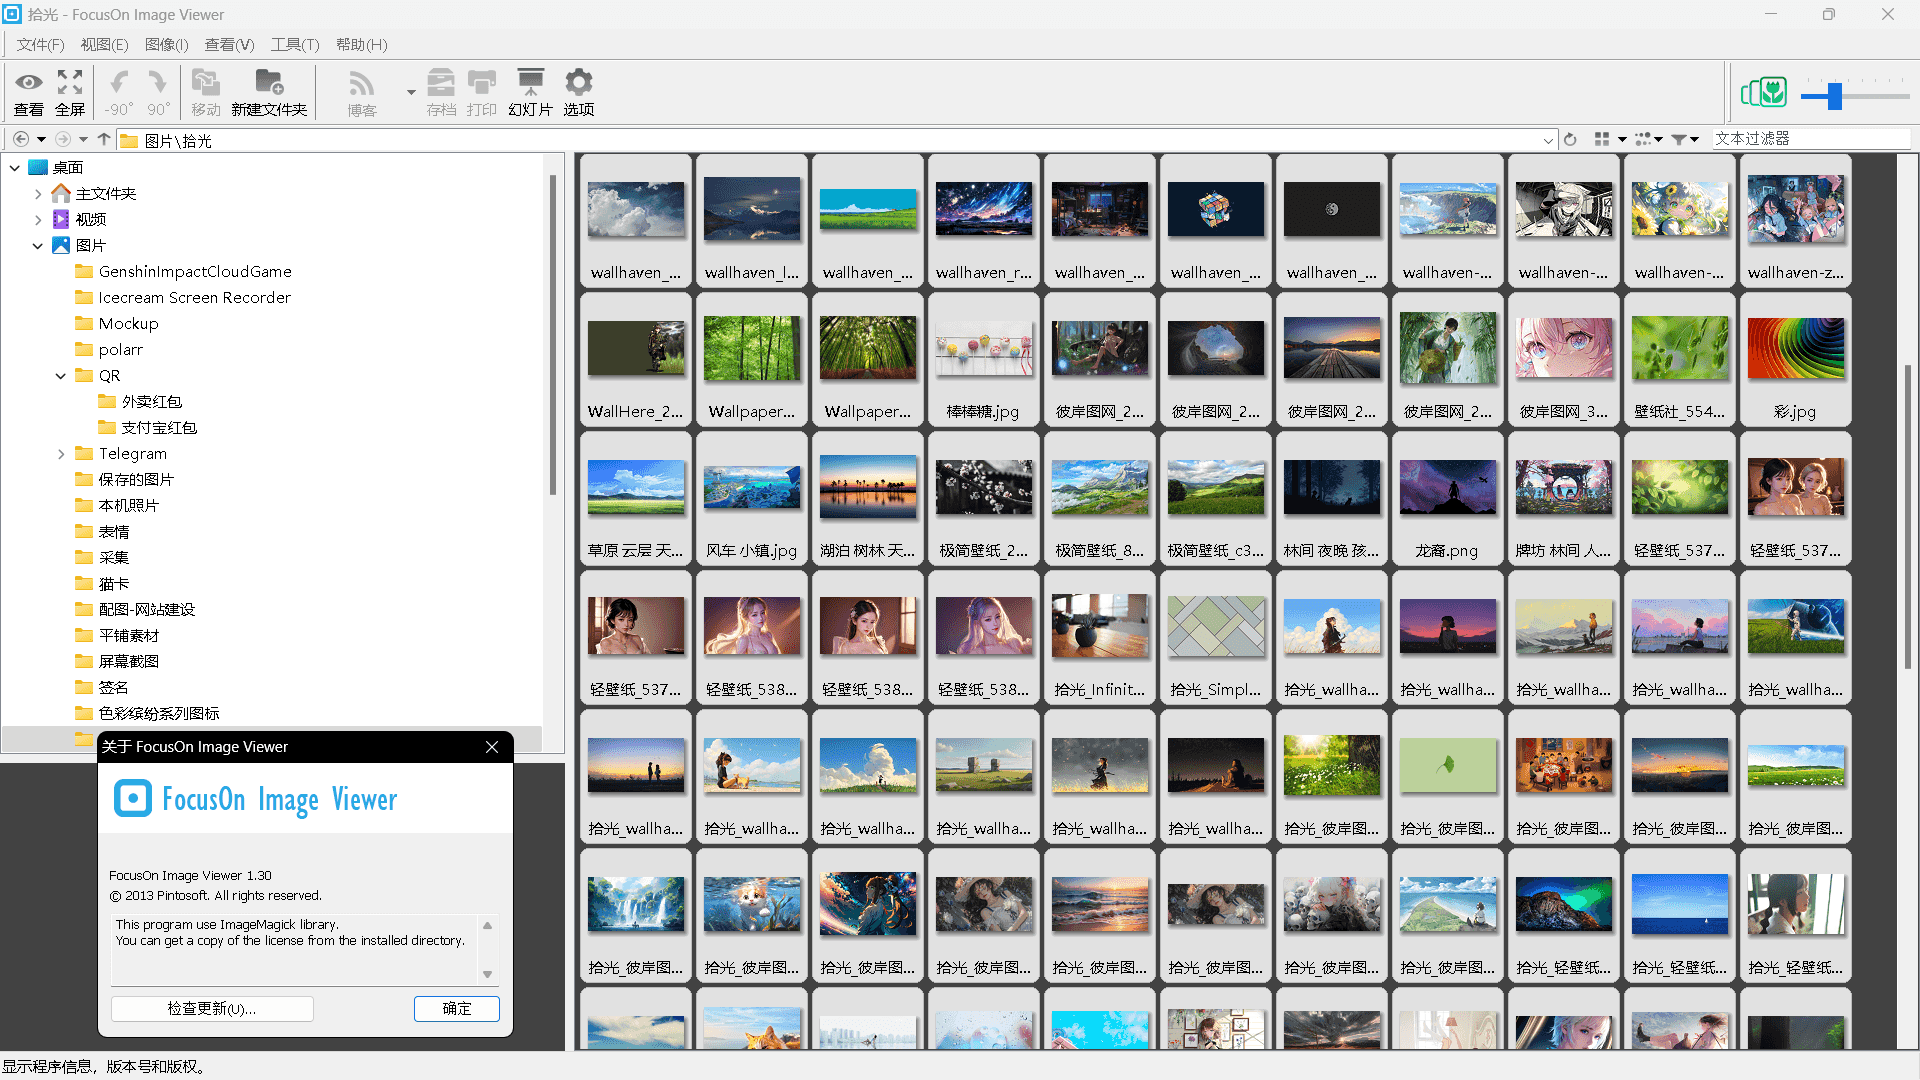Select the Icecream Screen Recorder folder
The image size is (1920, 1080).
tap(194, 298)
